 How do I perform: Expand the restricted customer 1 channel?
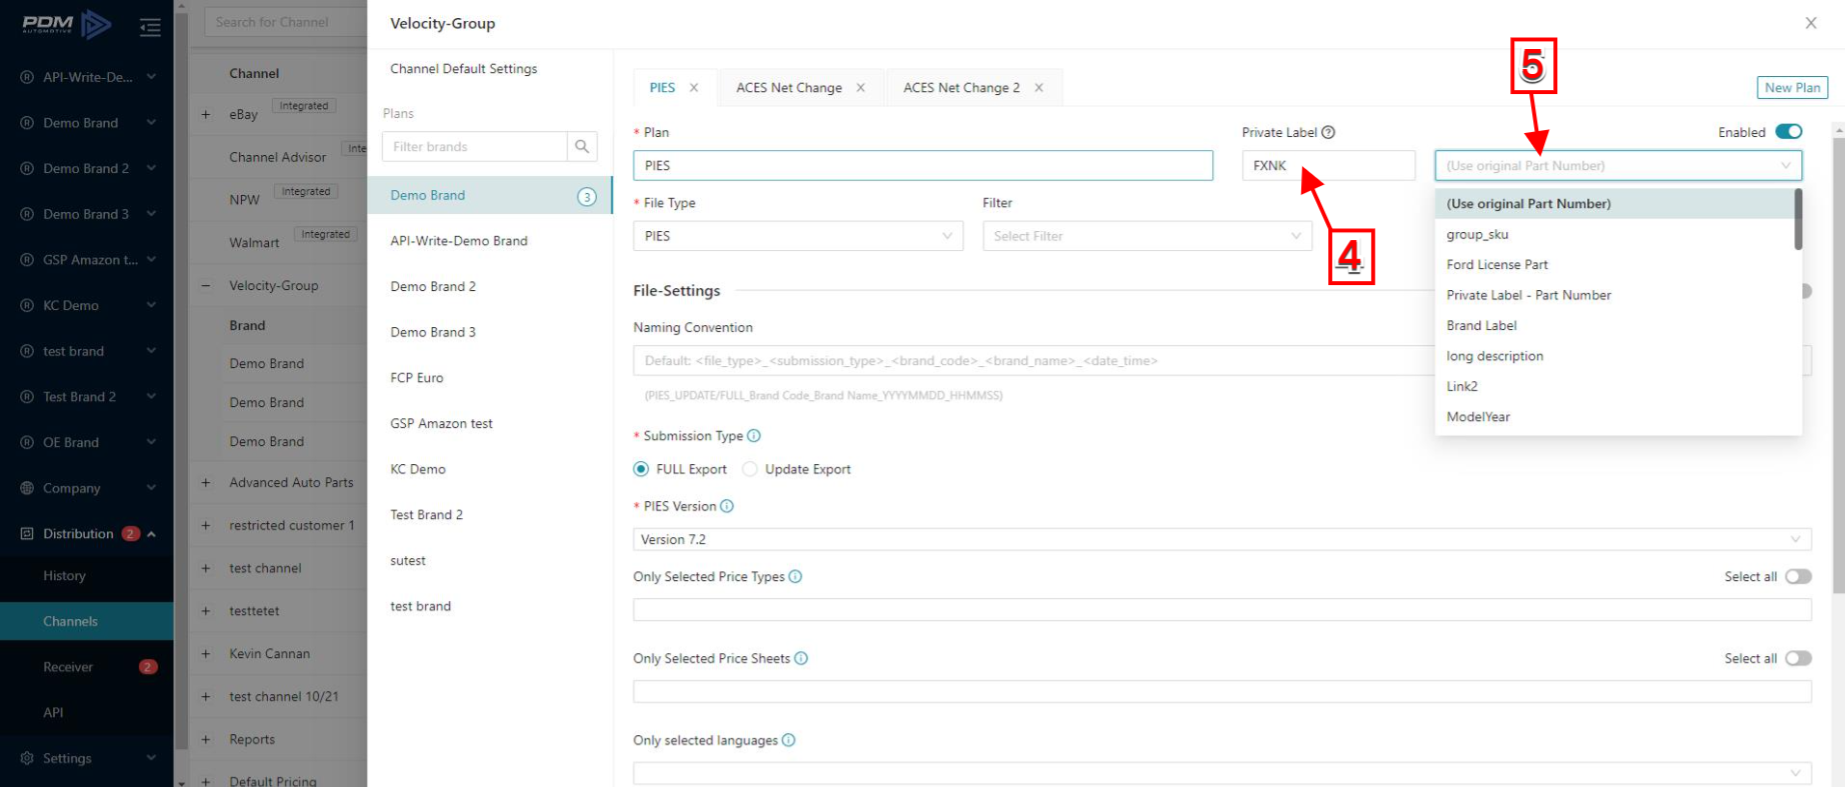coord(206,526)
